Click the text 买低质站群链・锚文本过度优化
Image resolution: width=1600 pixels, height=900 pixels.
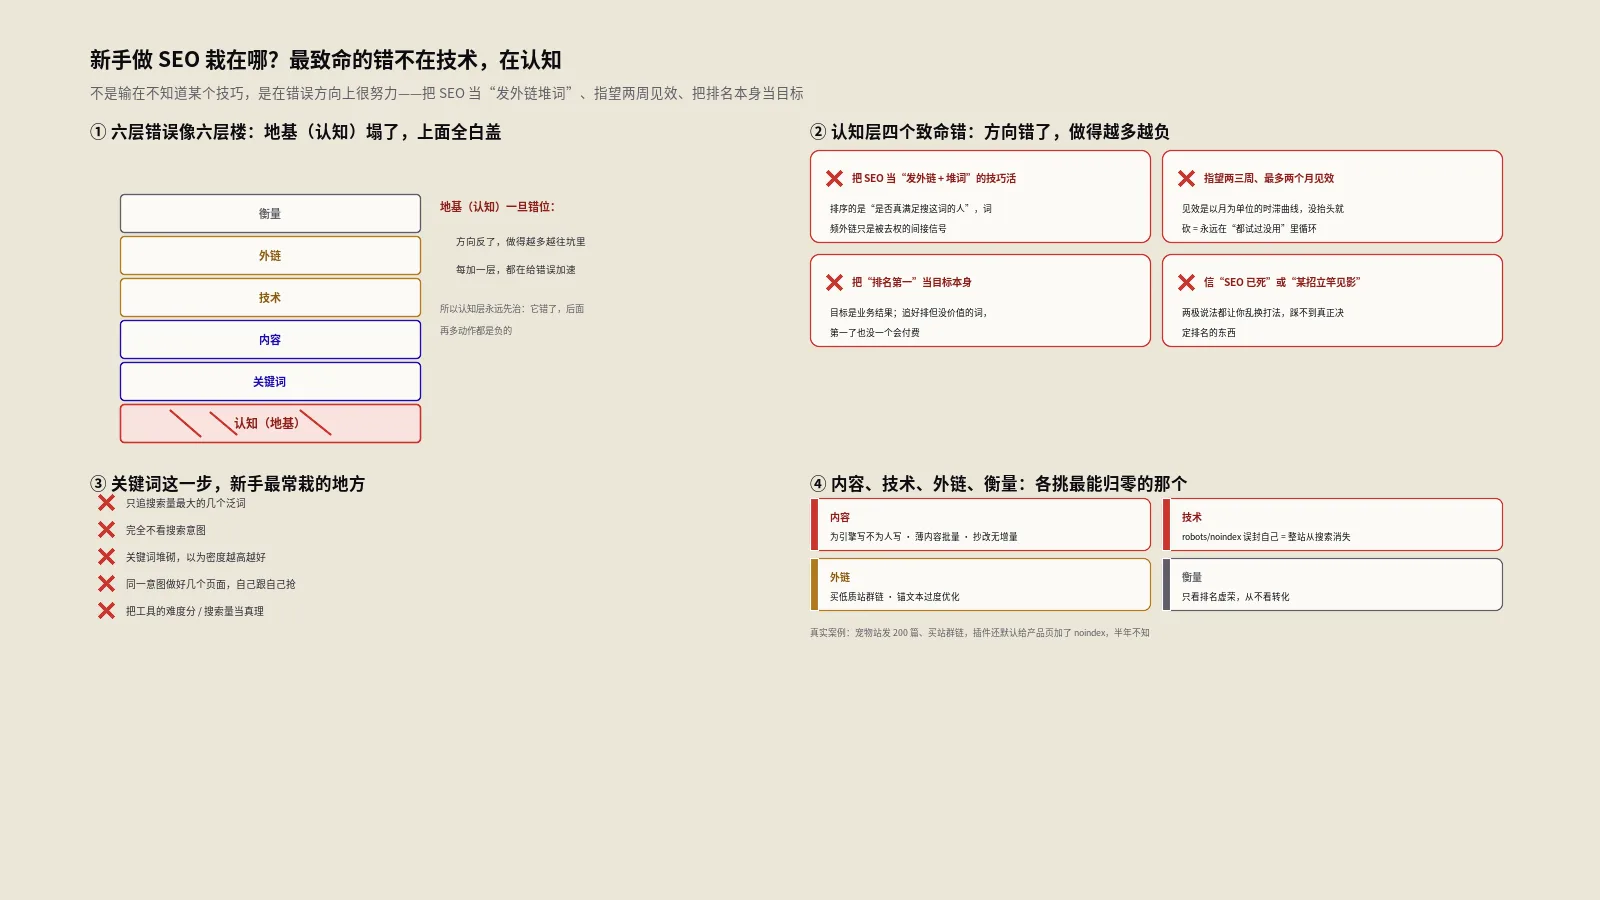[895, 597]
